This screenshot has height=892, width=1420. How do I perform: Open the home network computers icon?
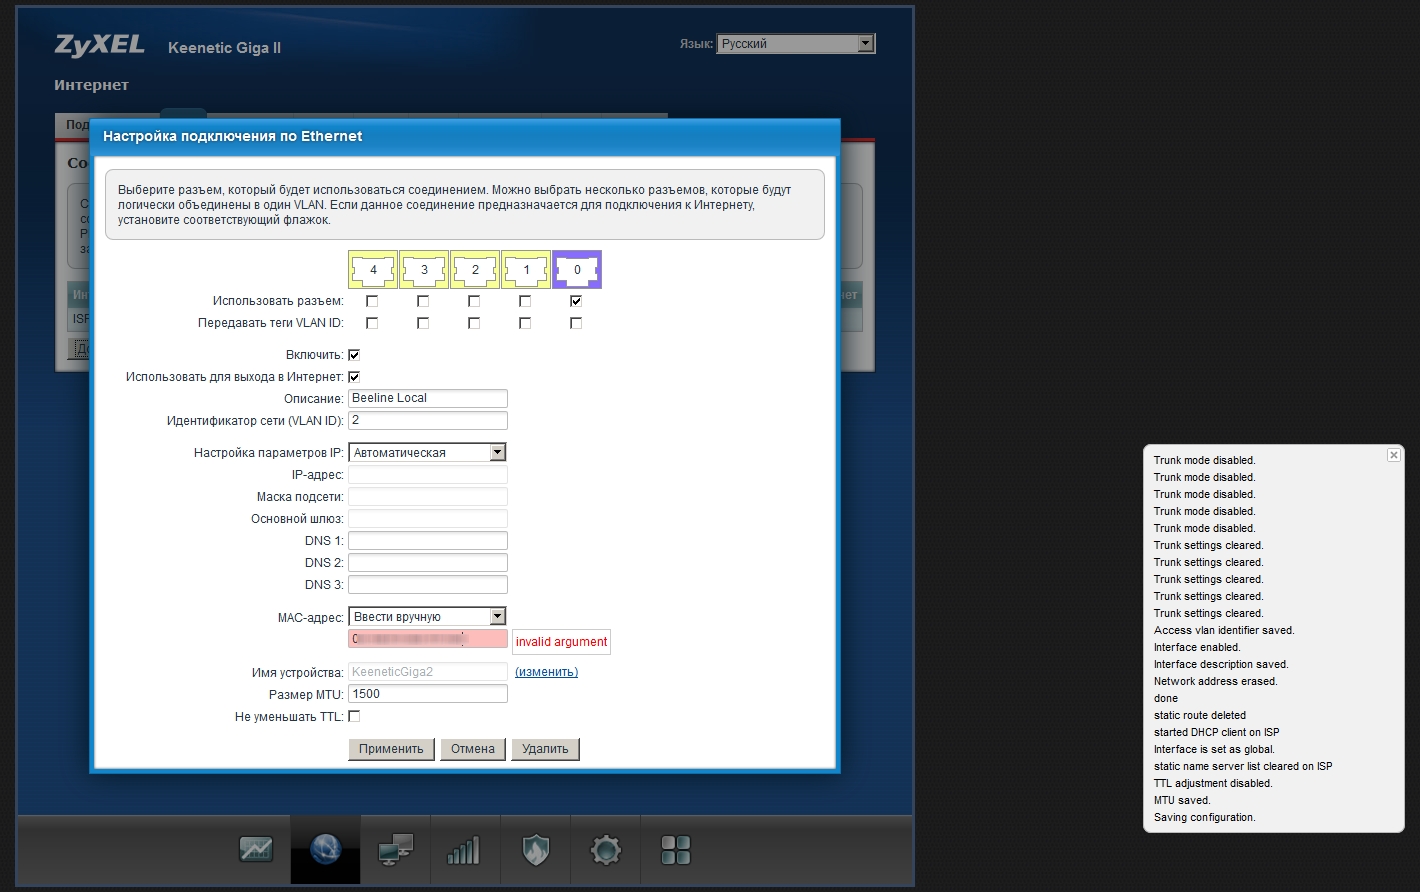point(396,850)
